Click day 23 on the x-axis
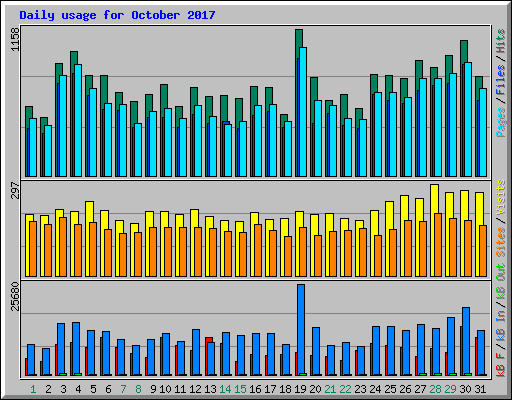The image size is (512, 400). point(360,389)
